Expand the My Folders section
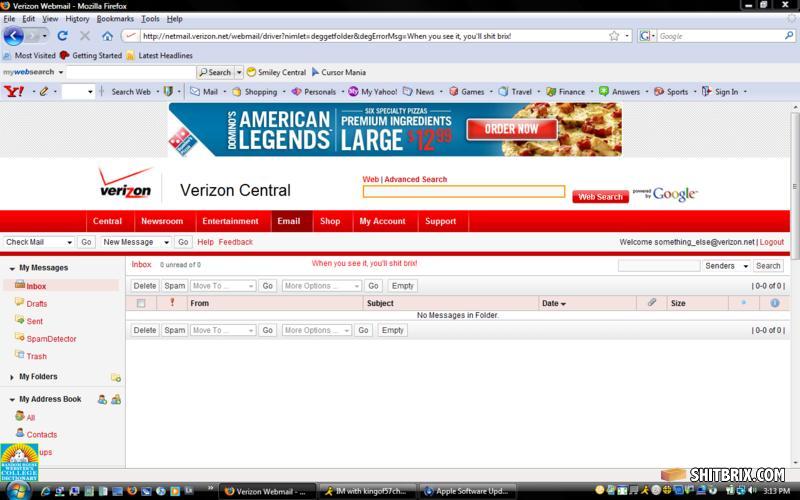The height and width of the screenshot is (500, 800). pyautogui.click(x=12, y=377)
